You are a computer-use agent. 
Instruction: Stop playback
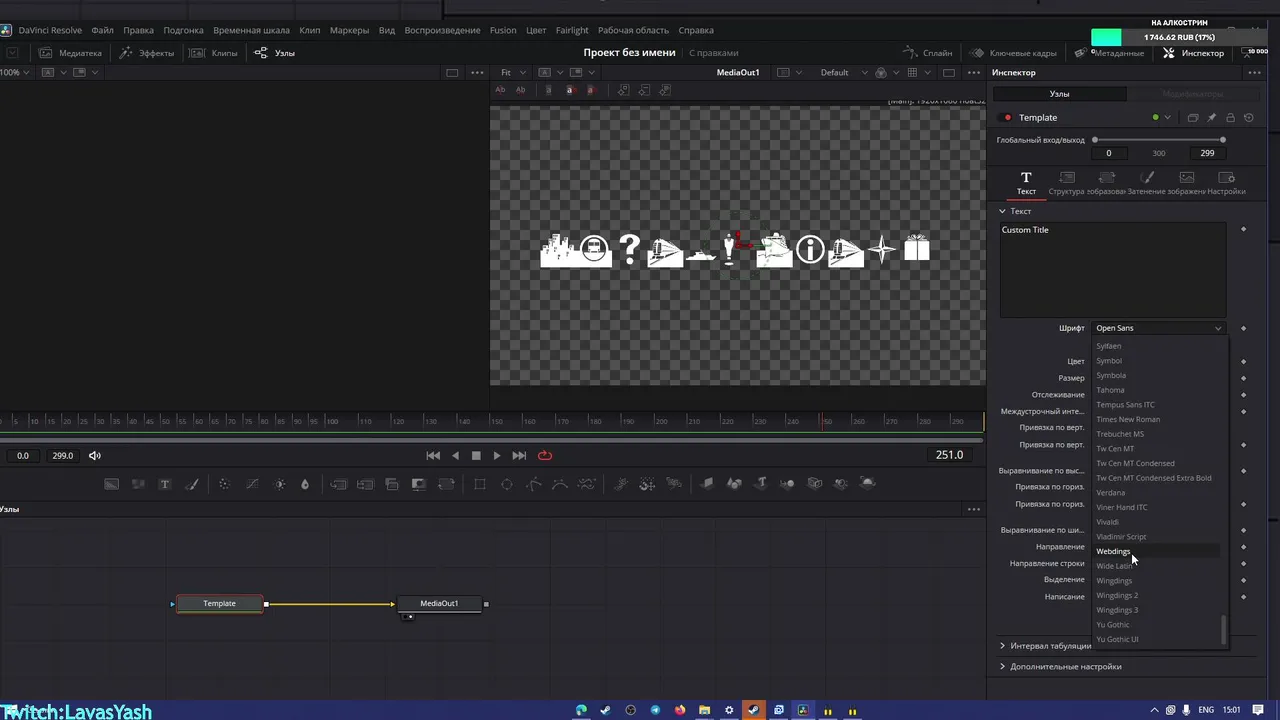click(476, 456)
